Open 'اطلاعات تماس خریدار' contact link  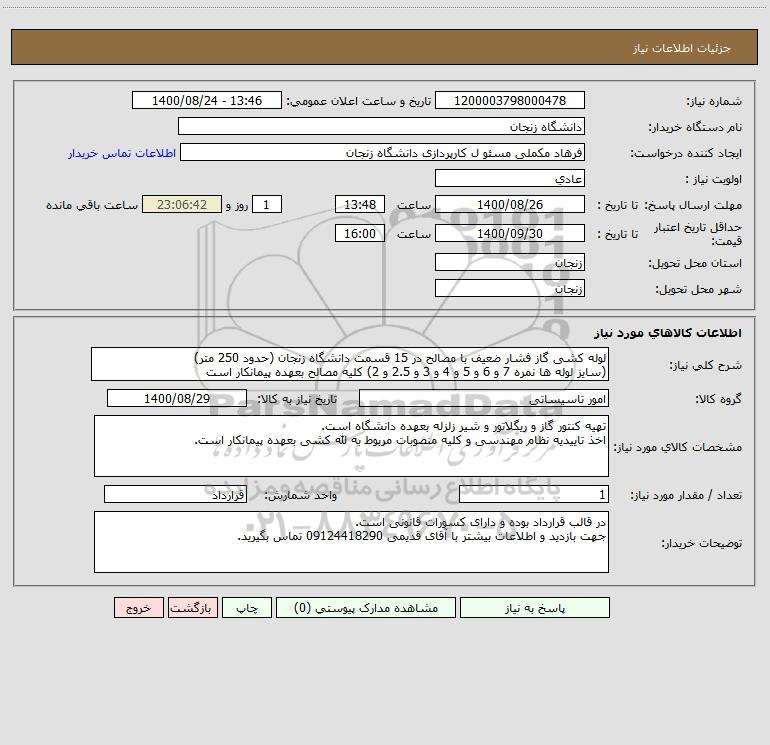click(x=121, y=153)
